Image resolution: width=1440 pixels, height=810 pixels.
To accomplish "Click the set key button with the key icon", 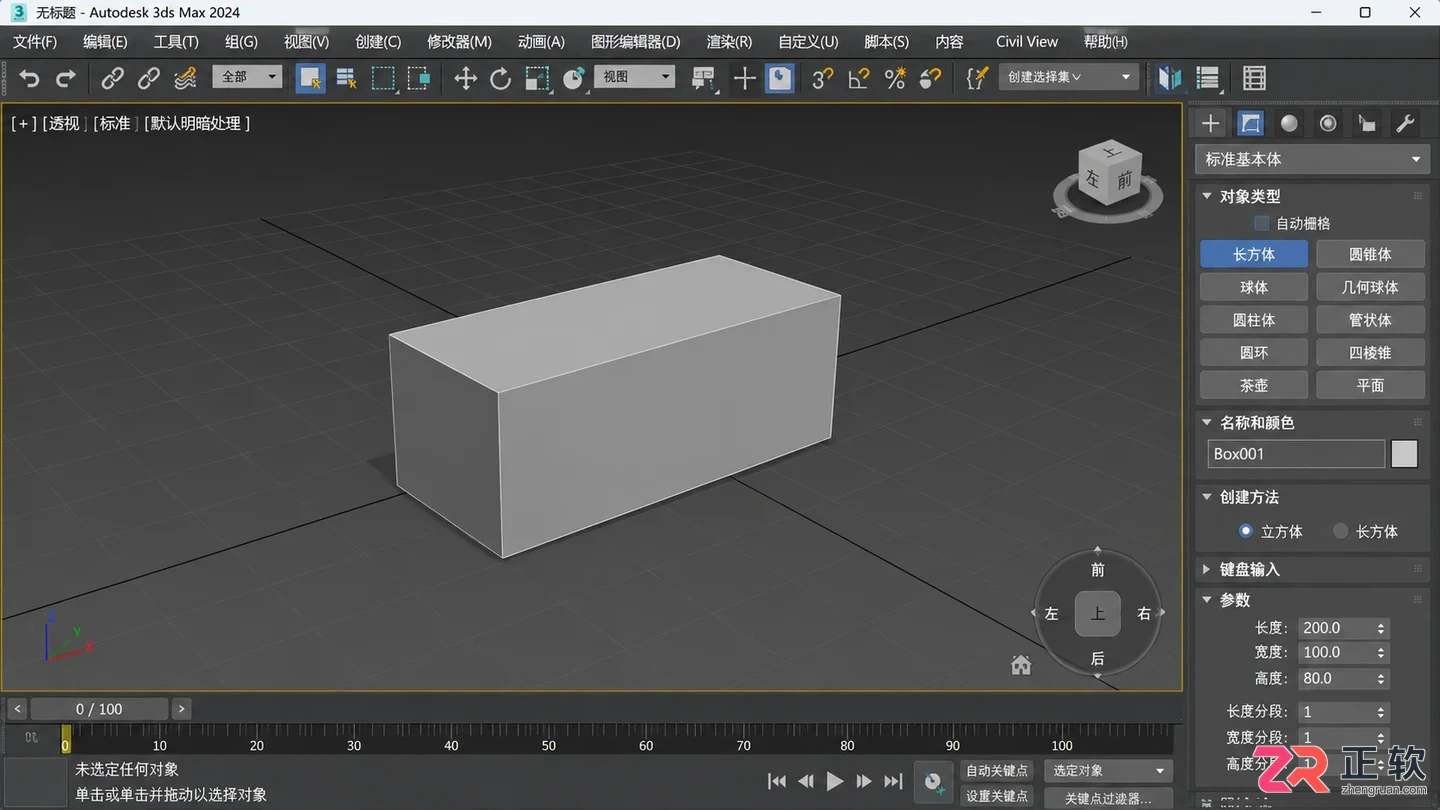I will click(933, 782).
